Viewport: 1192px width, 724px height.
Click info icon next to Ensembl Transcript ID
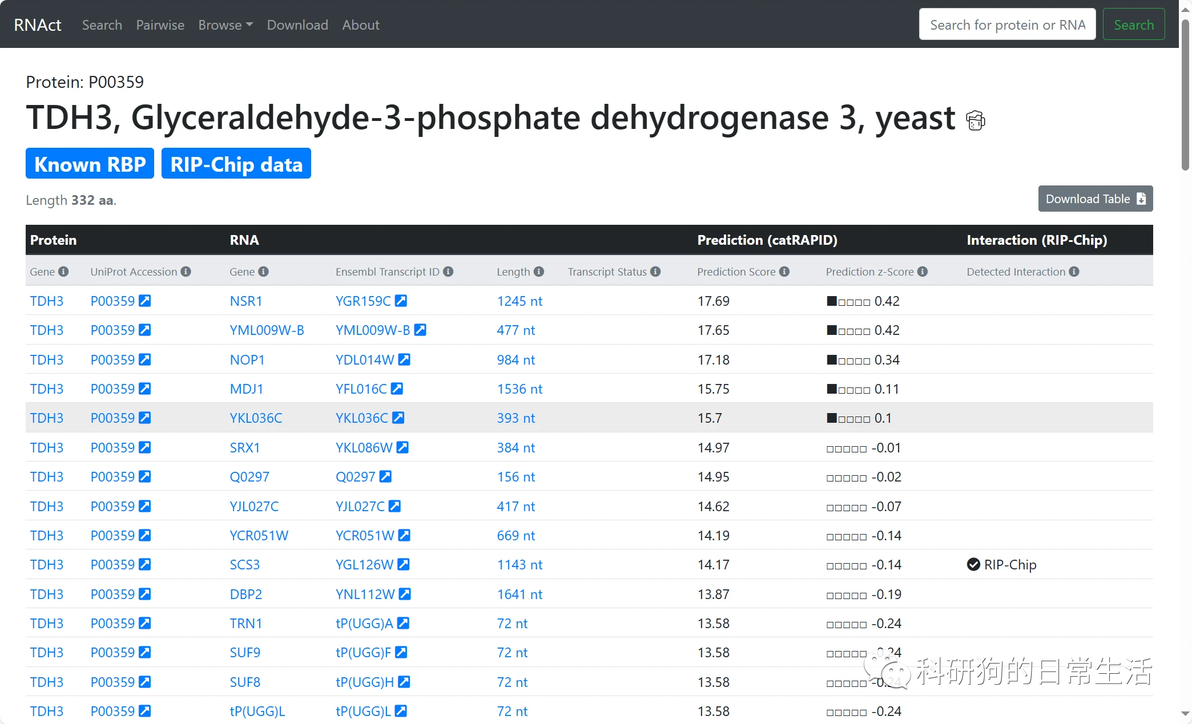[x=448, y=272]
